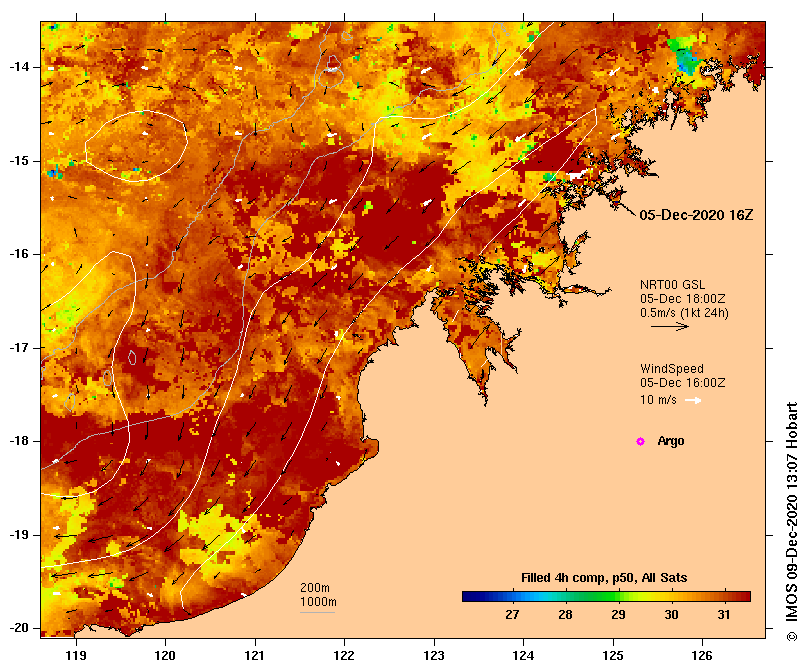Viewport: 809px width, 672px height.
Task: Click longitude axis label '122'
Action: [x=344, y=656]
